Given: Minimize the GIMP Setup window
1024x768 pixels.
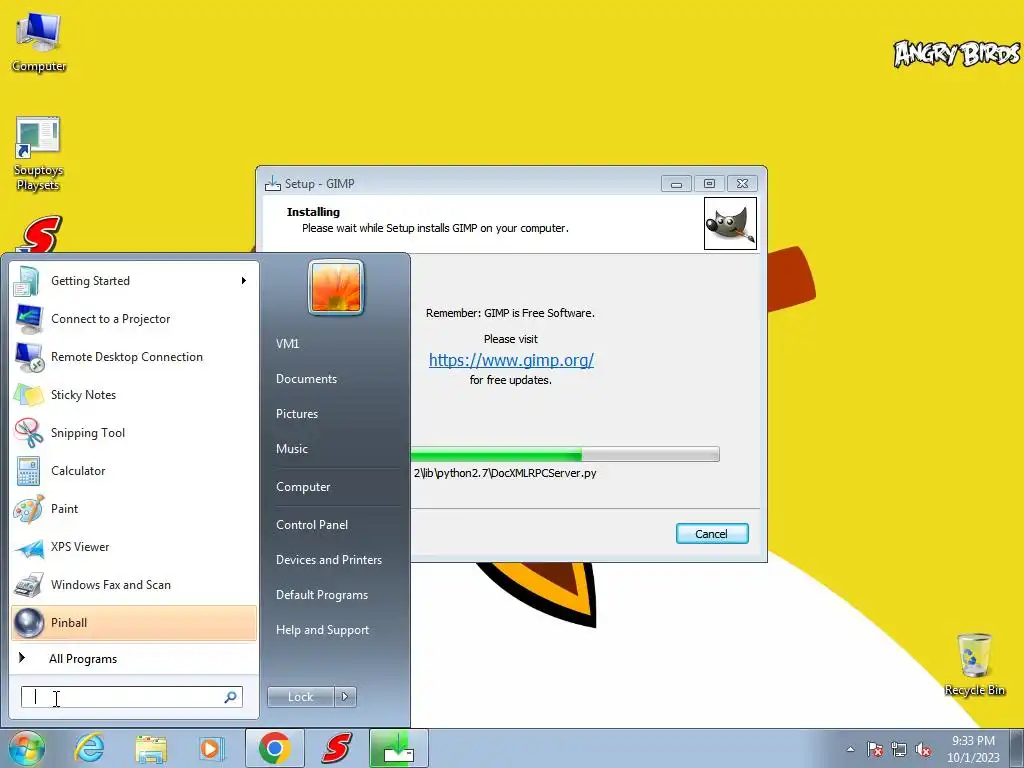Looking at the screenshot, I should click(676, 184).
